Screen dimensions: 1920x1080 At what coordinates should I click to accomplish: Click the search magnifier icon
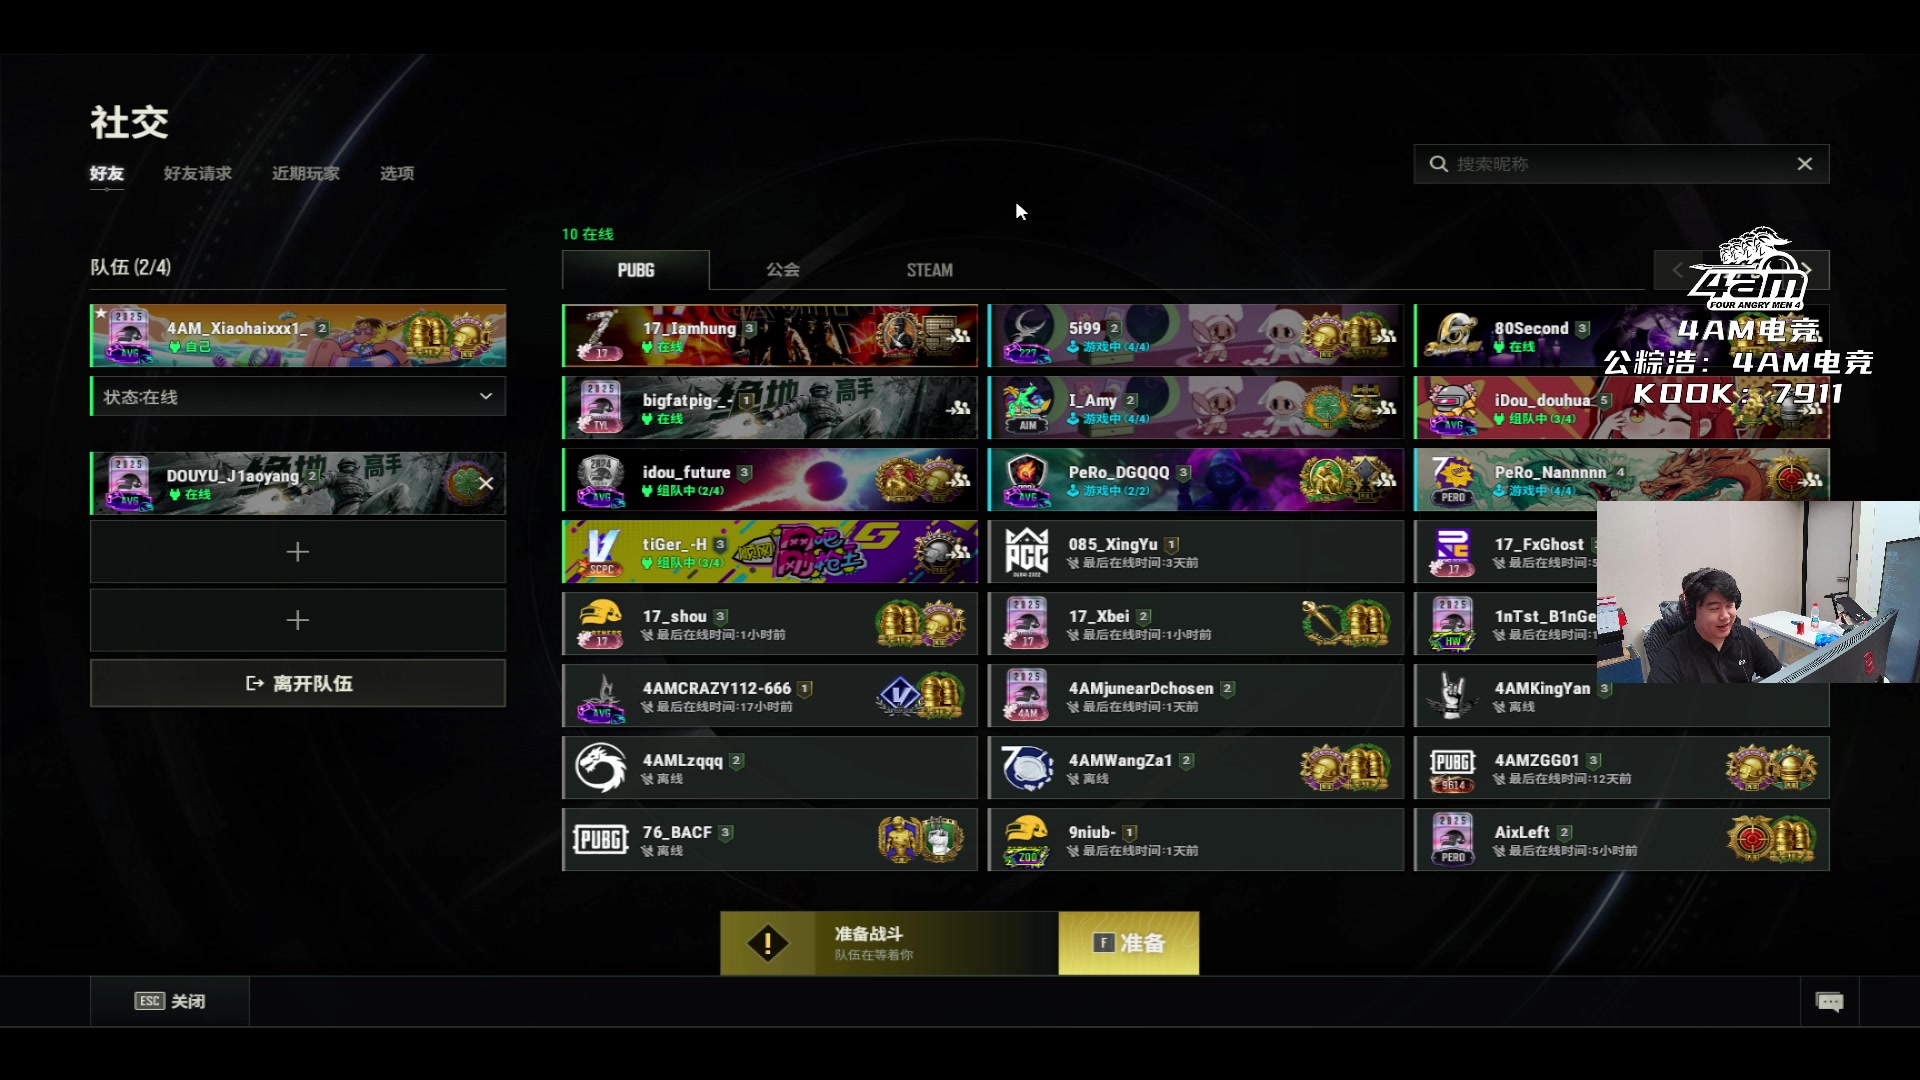point(1439,164)
